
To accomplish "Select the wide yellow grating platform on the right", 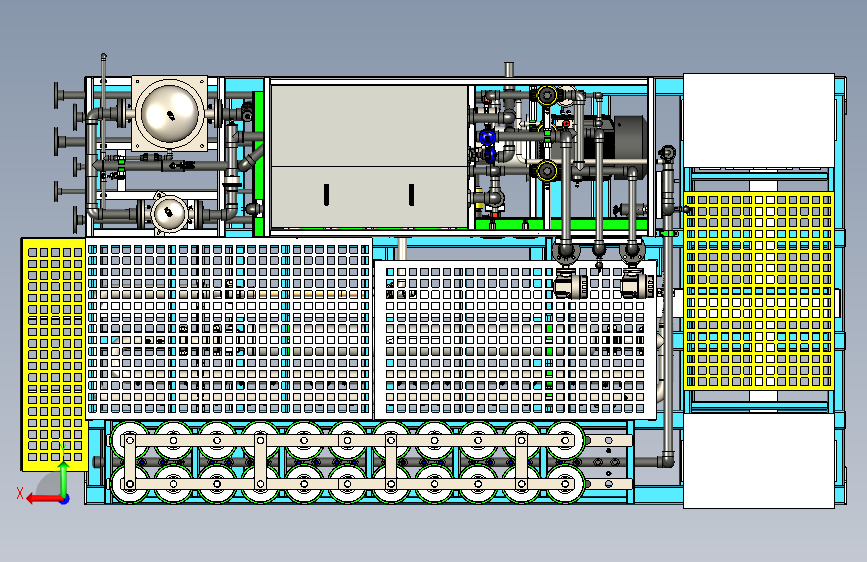I will 759,291.
